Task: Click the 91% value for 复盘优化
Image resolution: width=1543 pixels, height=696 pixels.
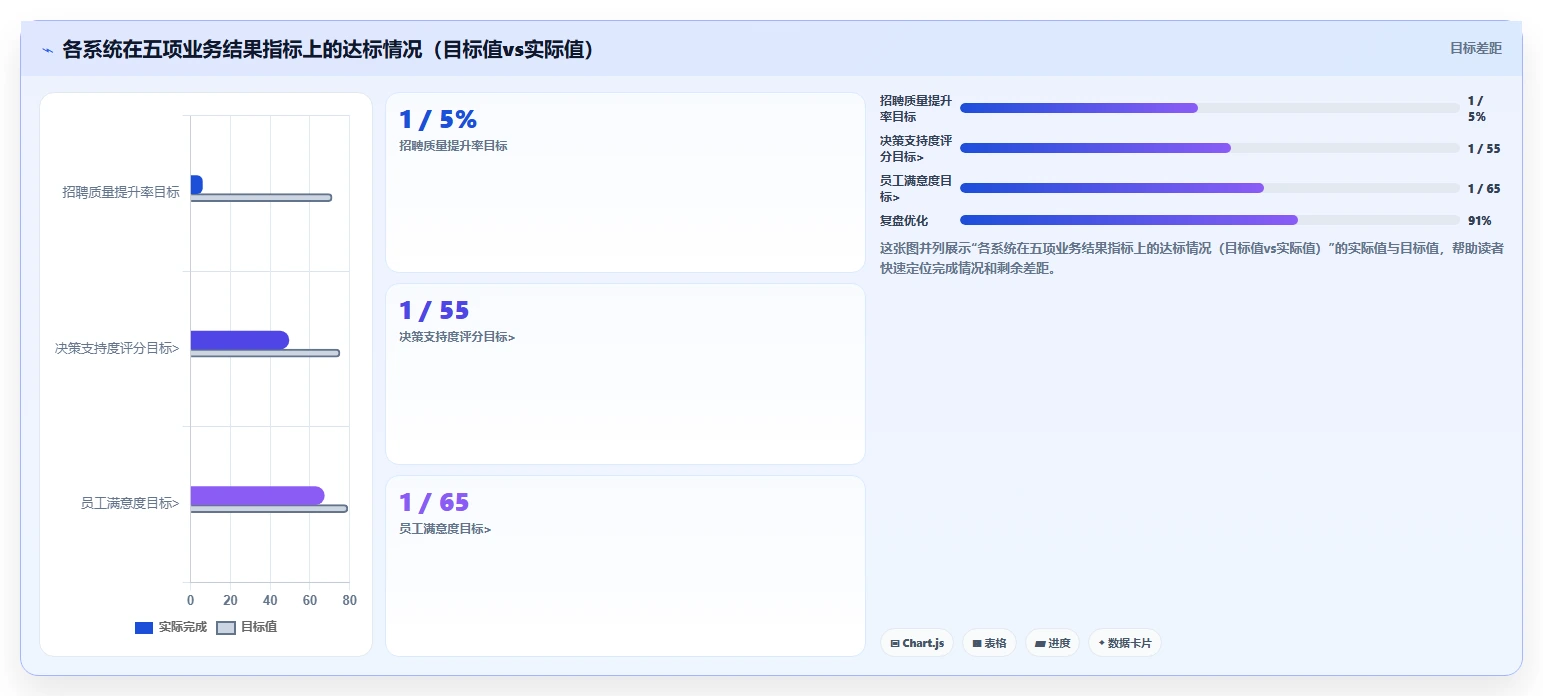Action: (x=1480, y=221)
